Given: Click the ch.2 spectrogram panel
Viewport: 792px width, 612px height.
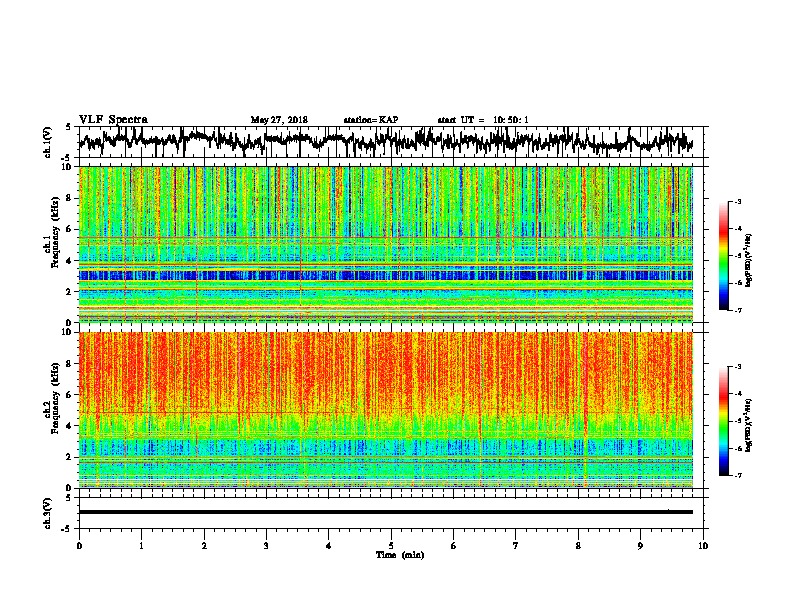Looking at the screenshot, I should 386,410.
